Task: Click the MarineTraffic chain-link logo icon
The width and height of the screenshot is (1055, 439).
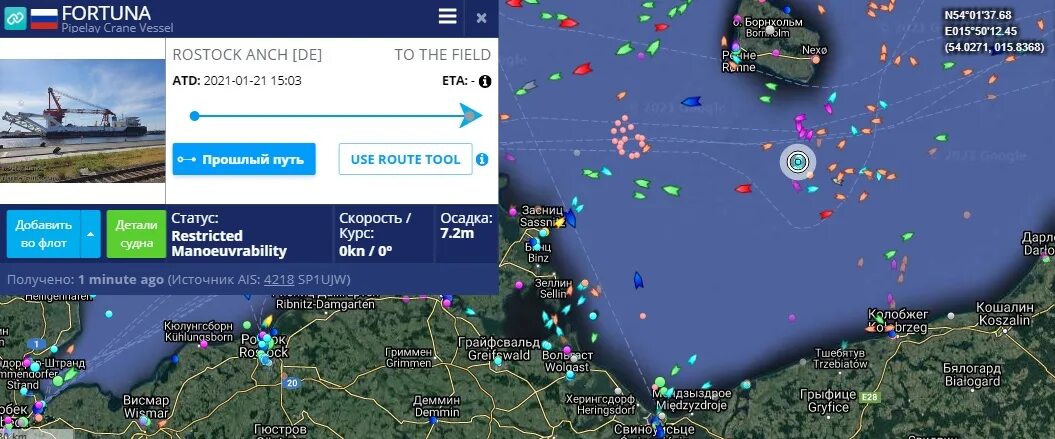Action: click(x=15, y=19)
